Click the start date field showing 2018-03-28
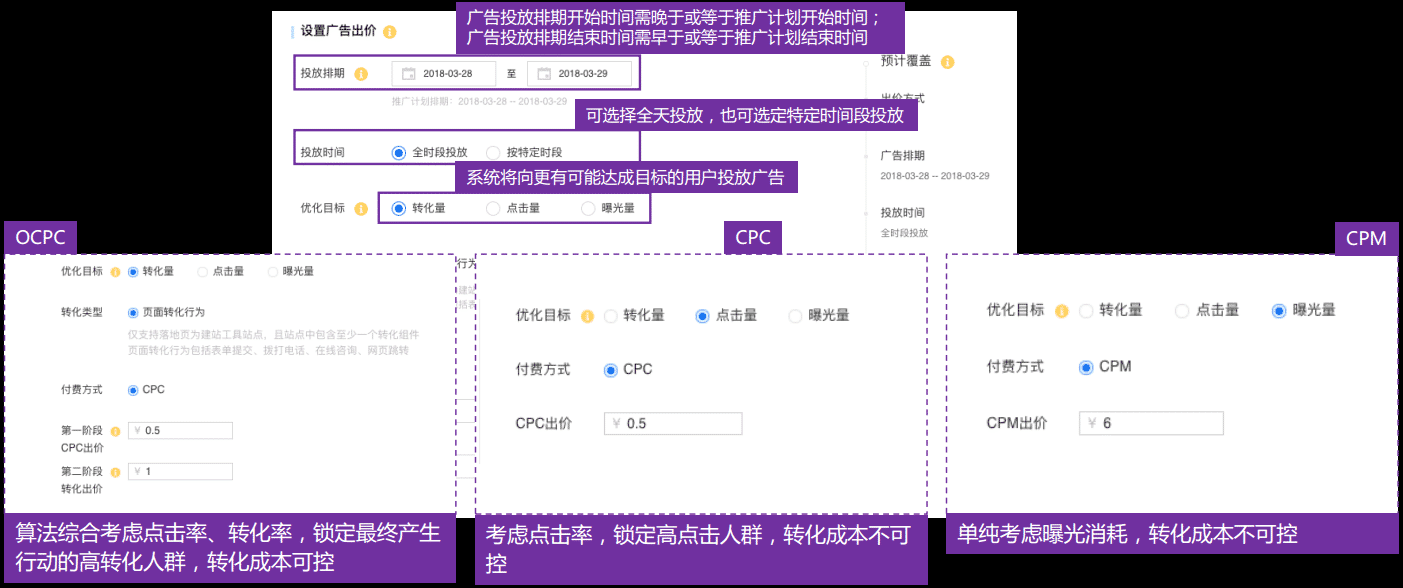 pyautogui.click(x=444, y=73)
